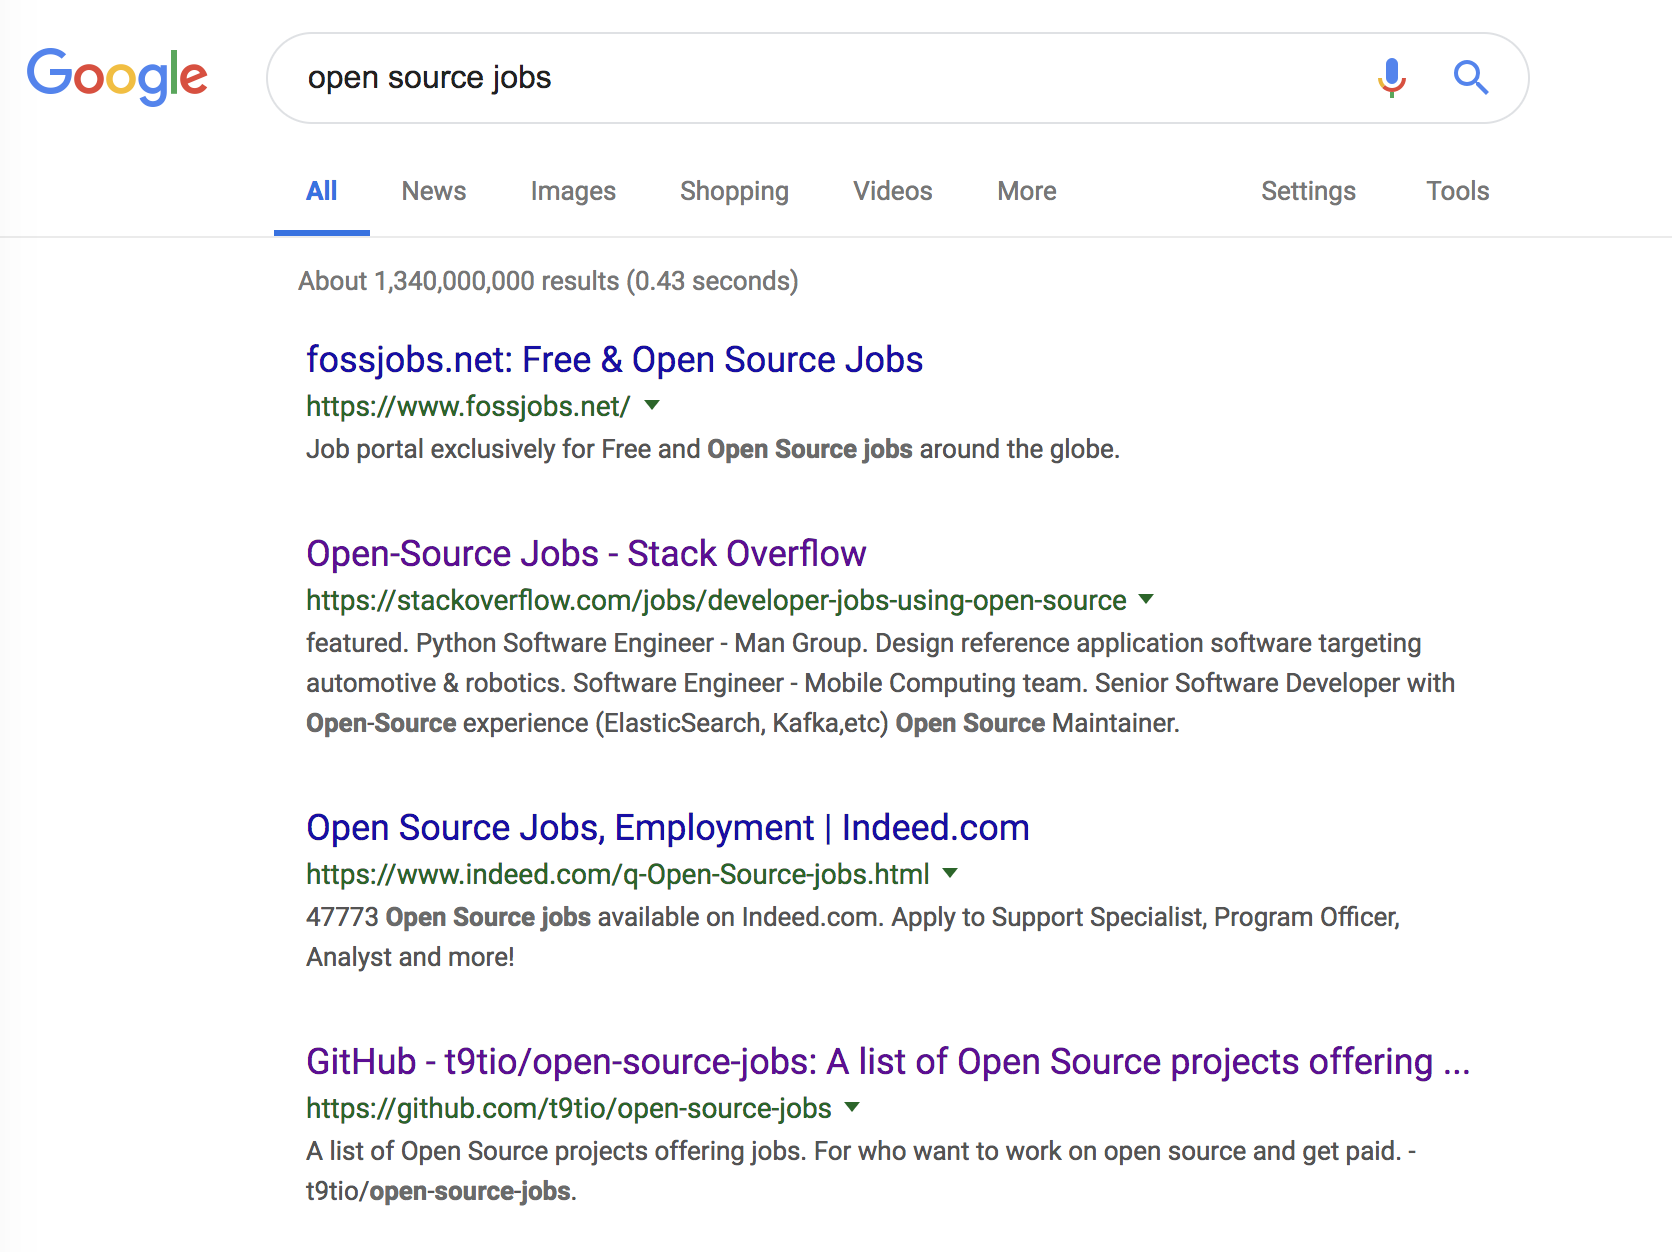The height and width of the screenshot is (1252, 1672).
Task: Click the github.com/t9tio/open-source-jobs URL
Action: click(x=569, y=1108)
